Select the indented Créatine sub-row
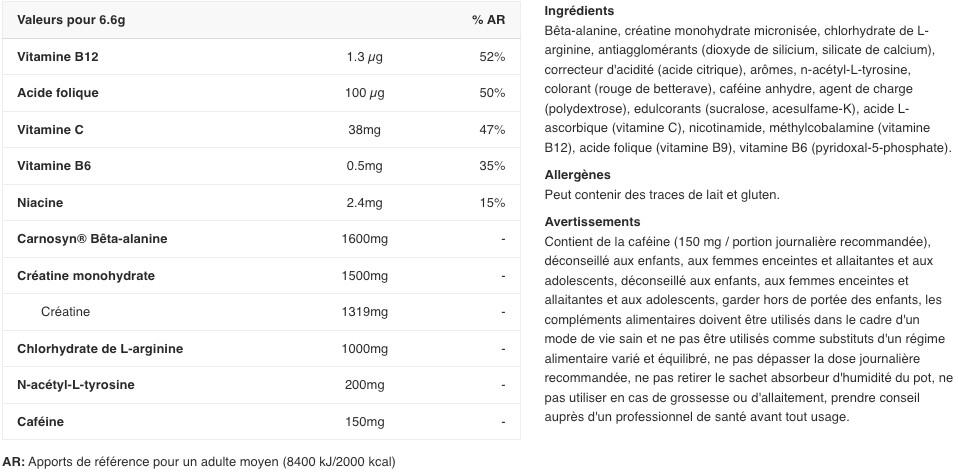 coord(65,312)
